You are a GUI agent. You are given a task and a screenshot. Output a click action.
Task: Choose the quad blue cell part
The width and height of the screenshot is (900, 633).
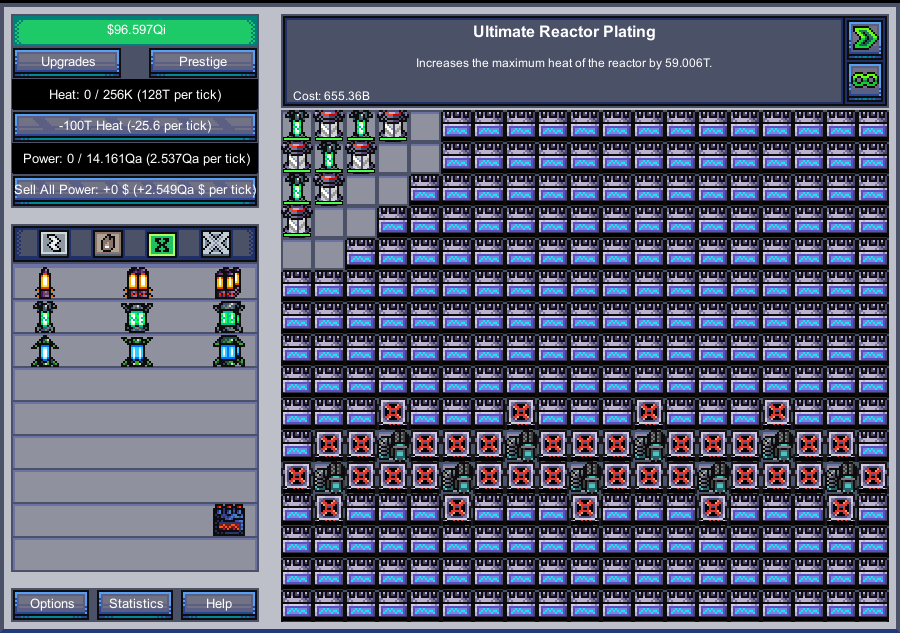[228, 351]
